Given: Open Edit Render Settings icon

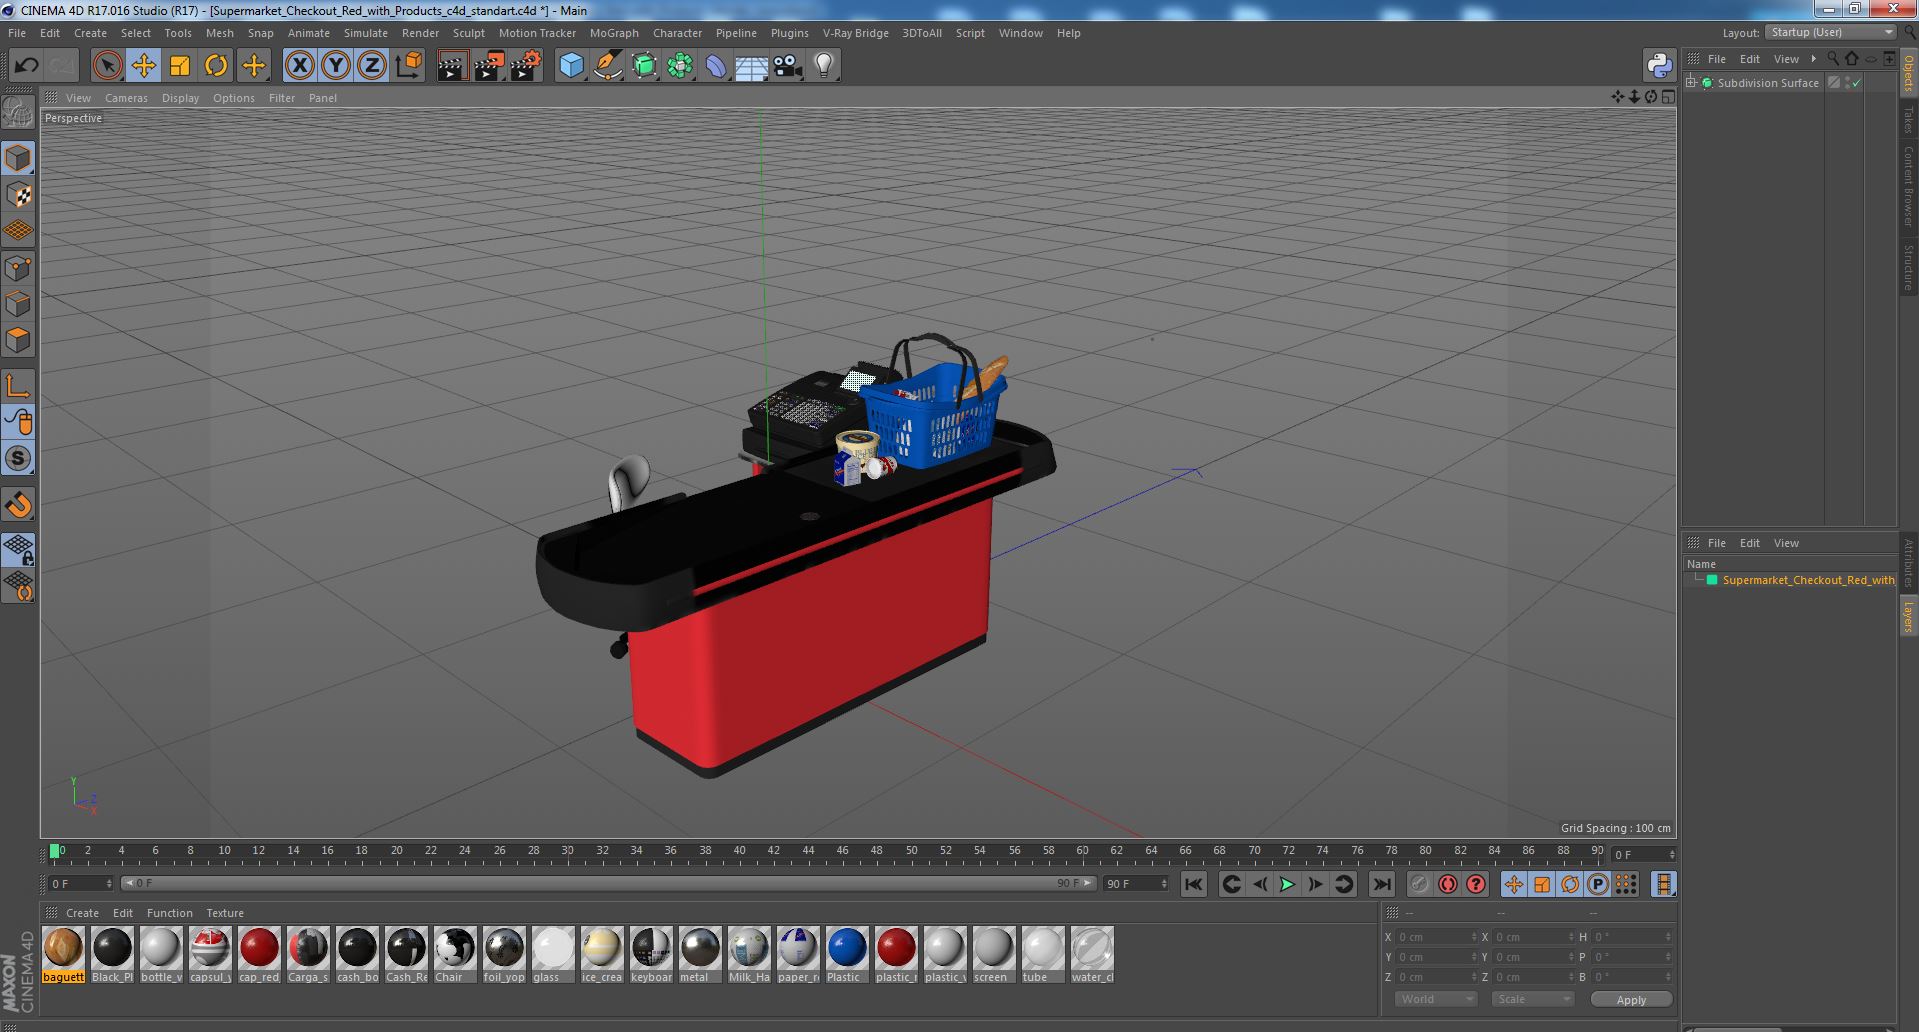Looking at the screenshot, I should (526, 66).
